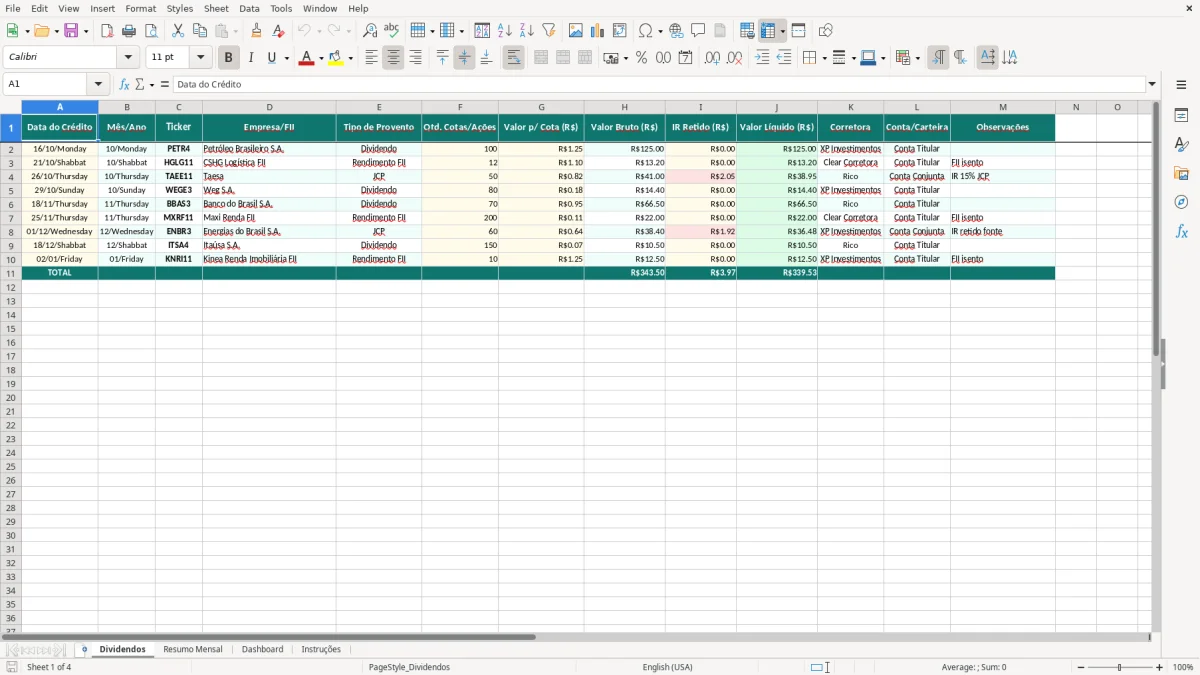Toggle Freeze Rows and Columns
The height and width of the screenshot is (675, 1200).
pos(768,31)
